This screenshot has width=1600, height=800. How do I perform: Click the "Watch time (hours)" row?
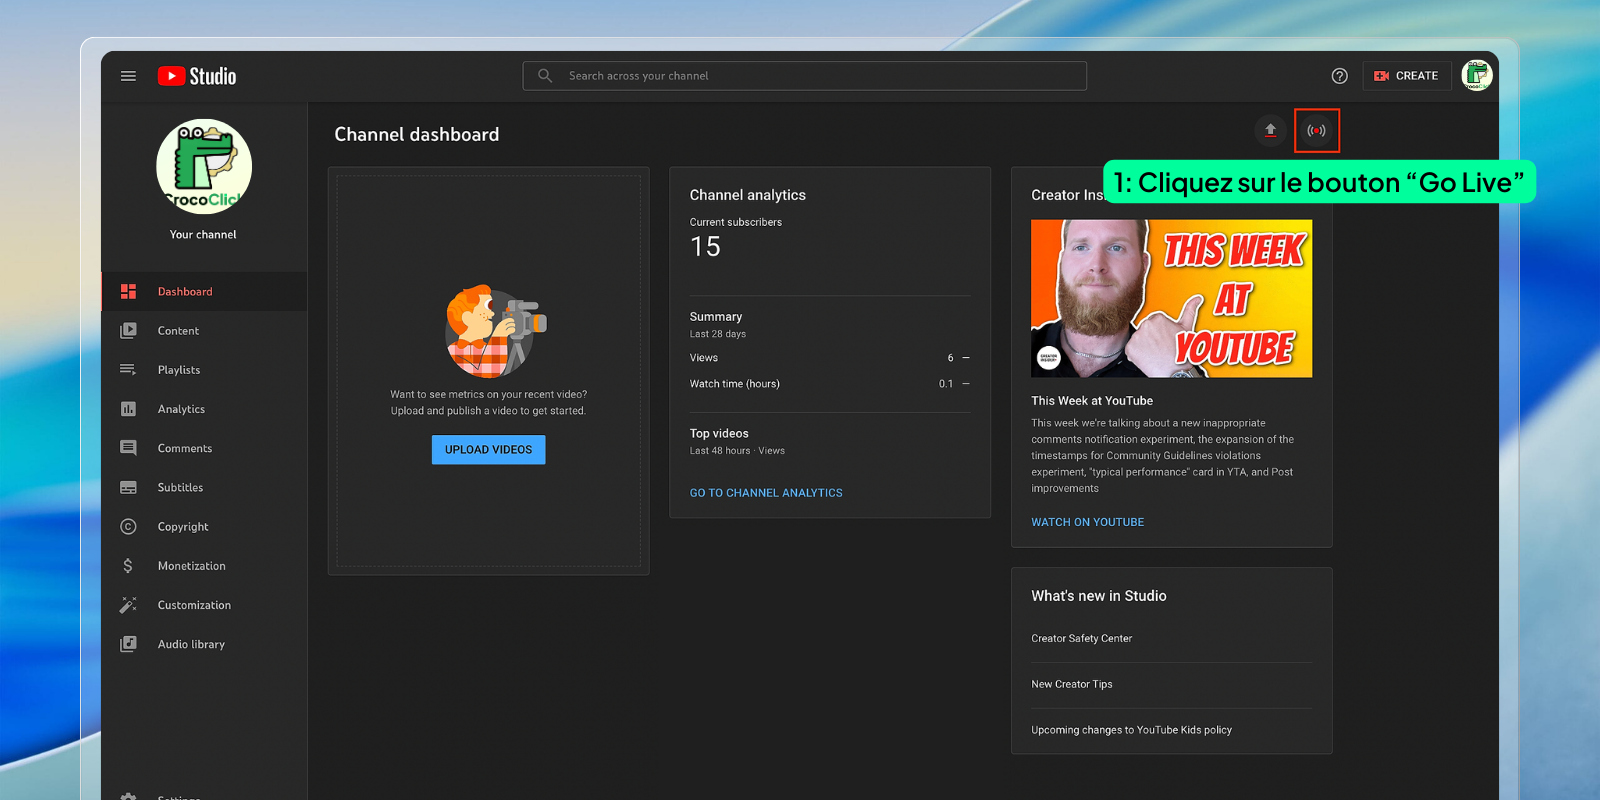click(x=830, y=384)
